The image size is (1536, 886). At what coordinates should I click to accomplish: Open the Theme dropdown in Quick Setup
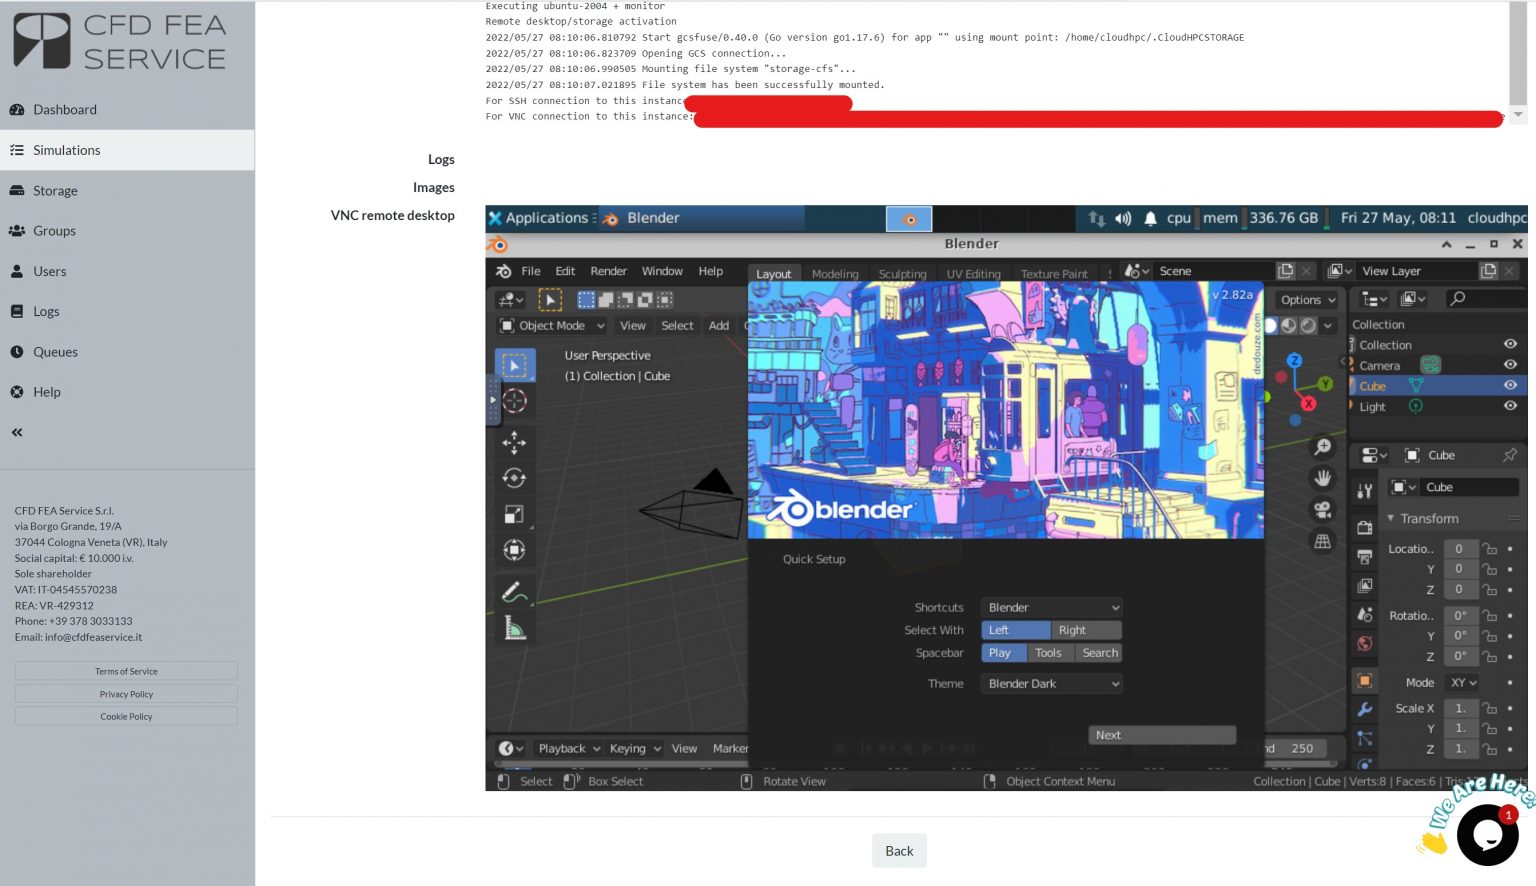click(1050, 683)
